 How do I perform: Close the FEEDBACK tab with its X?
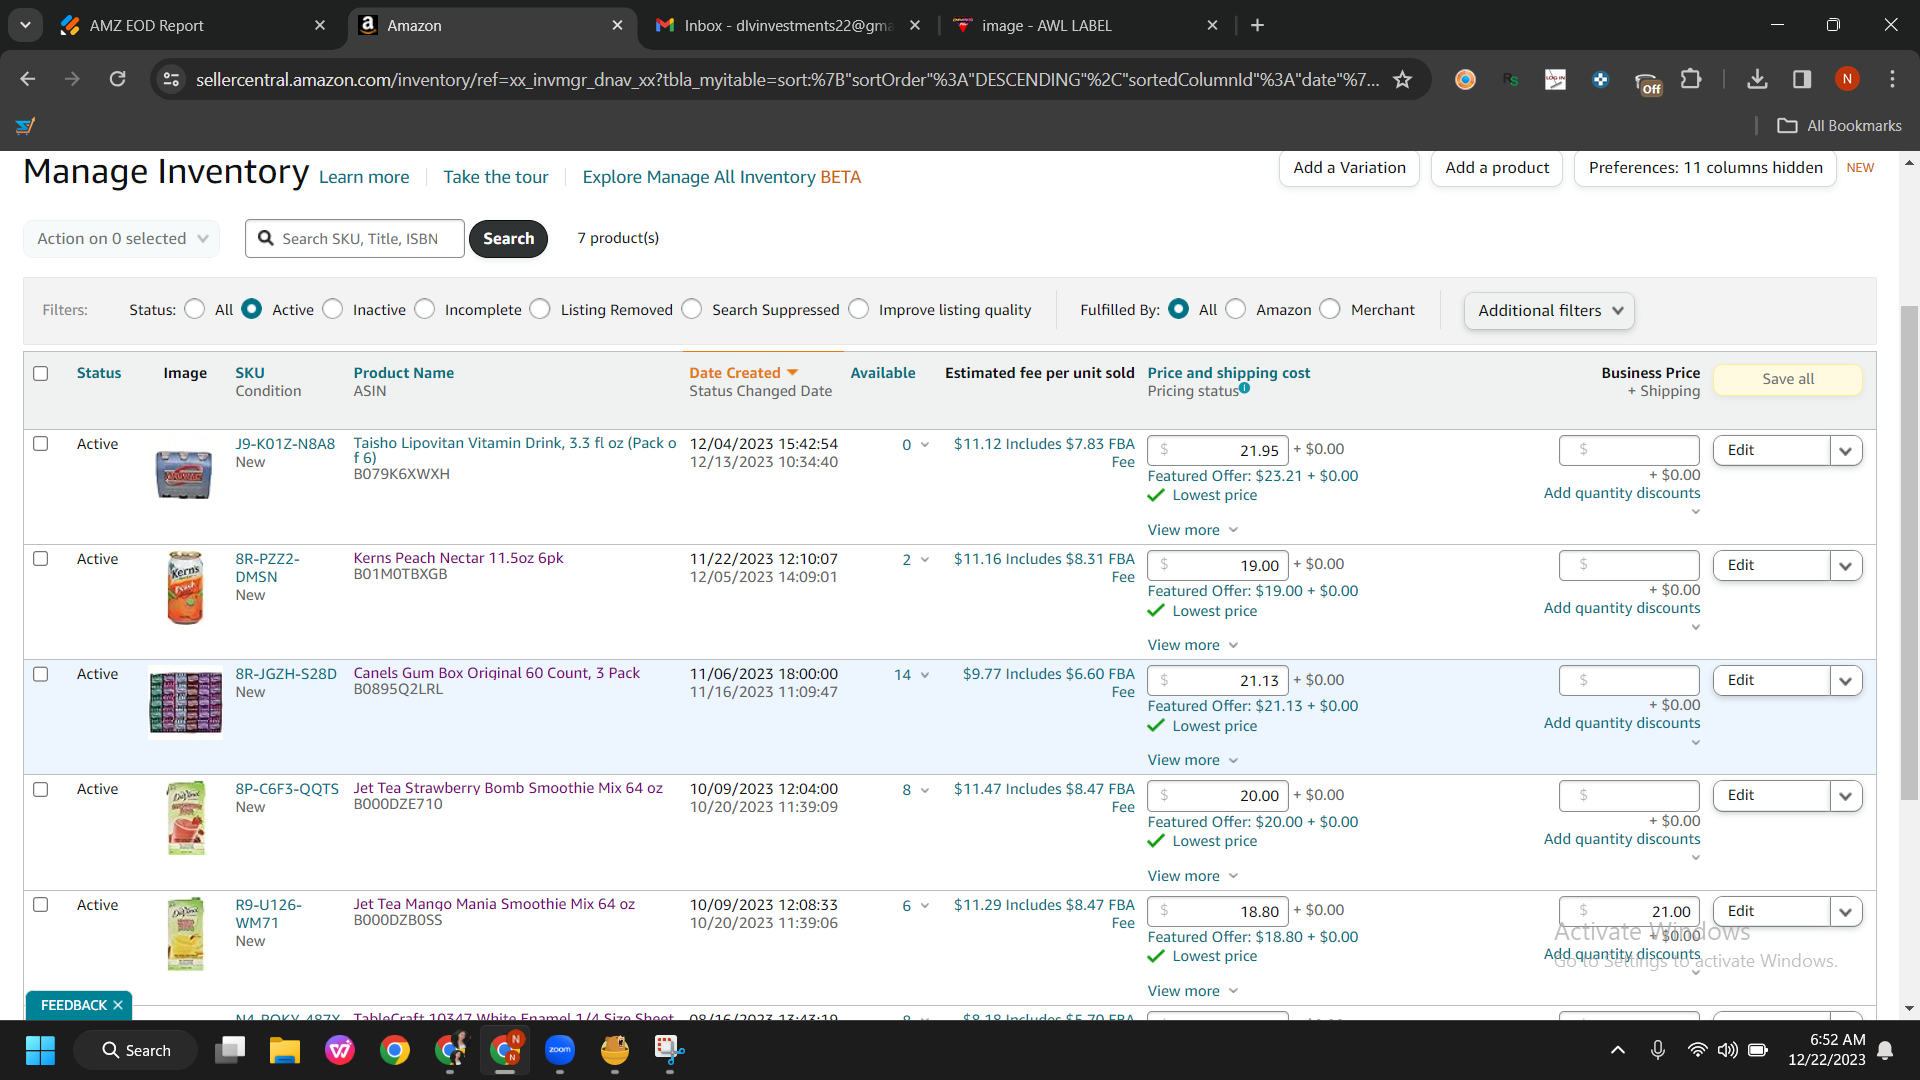coord(118,1005)
